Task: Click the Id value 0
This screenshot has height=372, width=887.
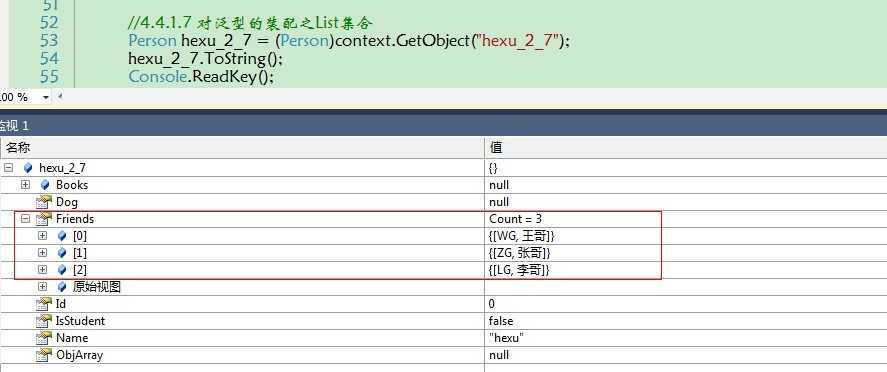Action: click(x=492, y=304)
